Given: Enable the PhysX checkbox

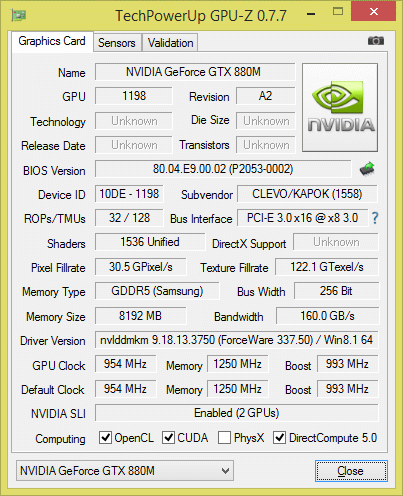Looking at the screenshot, I should (224, 437).
